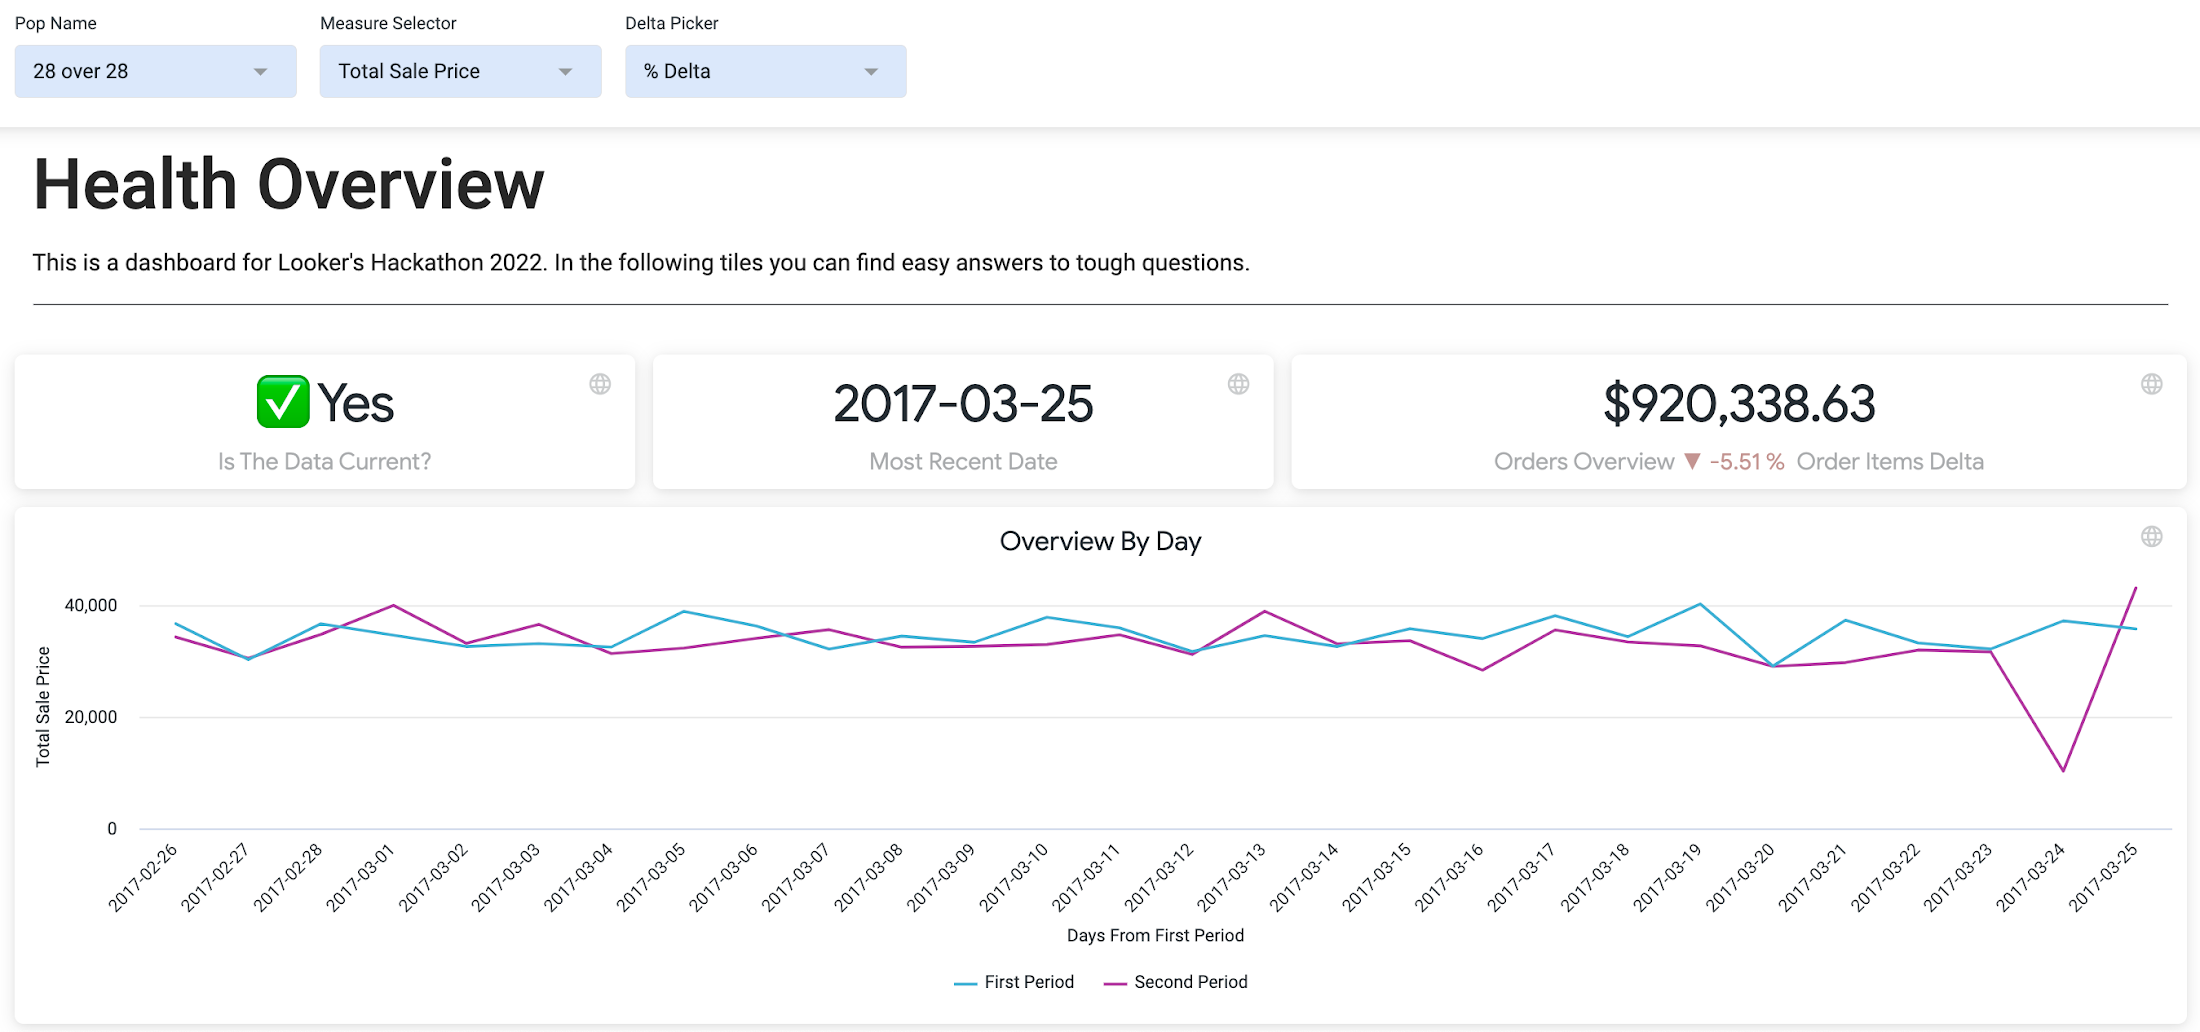This screenshot has width=2200, height=1032.
Task: Click the Second Period purple legend swatch
Action: coord(1115,983)
